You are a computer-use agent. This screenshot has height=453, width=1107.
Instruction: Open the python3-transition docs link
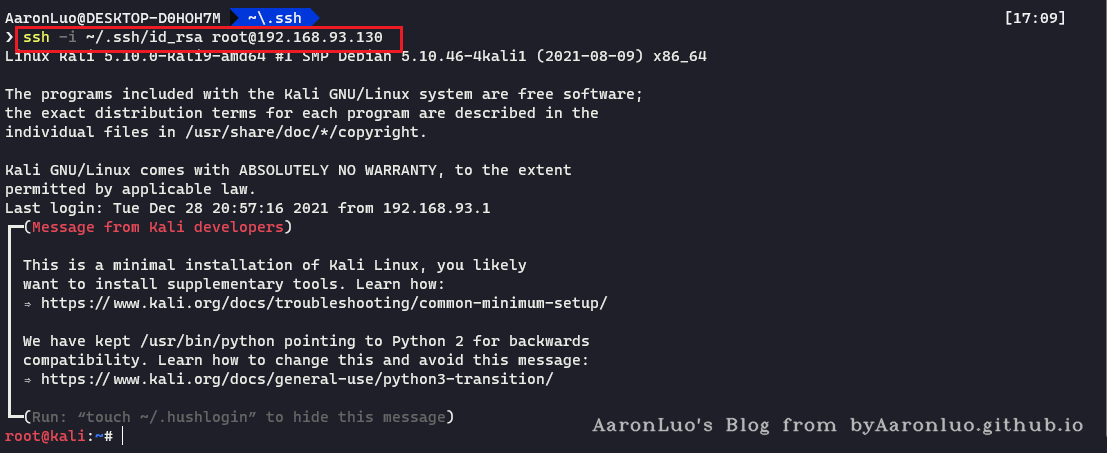tap(297, 380)
